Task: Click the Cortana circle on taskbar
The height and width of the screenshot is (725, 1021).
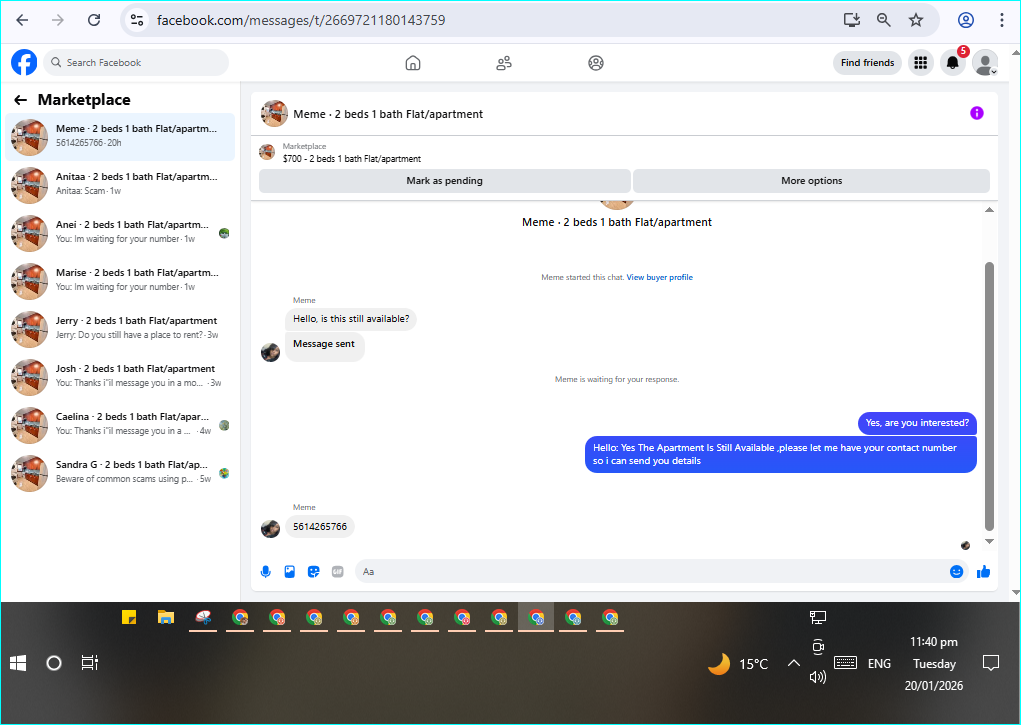Action: [x=54, y=663]
